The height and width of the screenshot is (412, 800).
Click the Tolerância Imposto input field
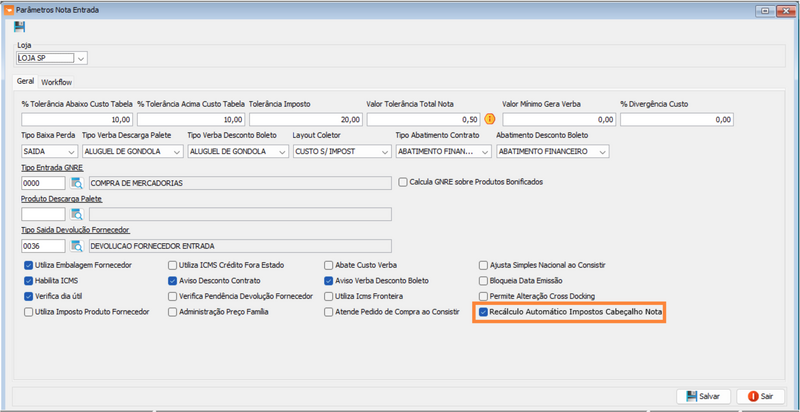click(x=305, y=119)
